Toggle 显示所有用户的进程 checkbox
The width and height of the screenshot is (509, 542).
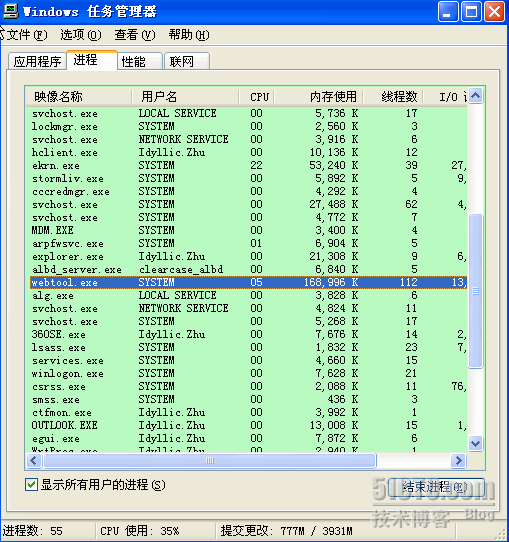31,484
